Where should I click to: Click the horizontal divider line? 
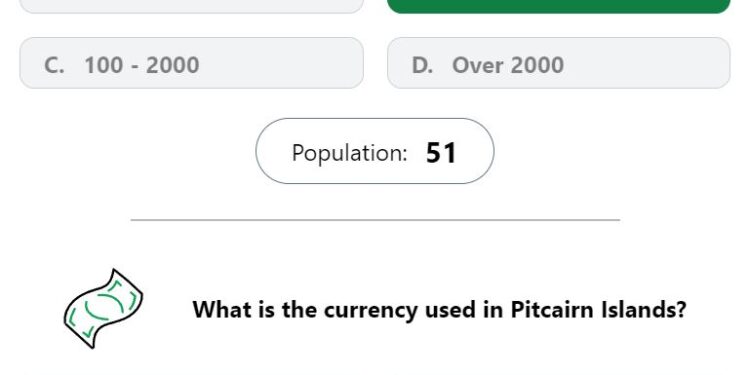point(375,220)
